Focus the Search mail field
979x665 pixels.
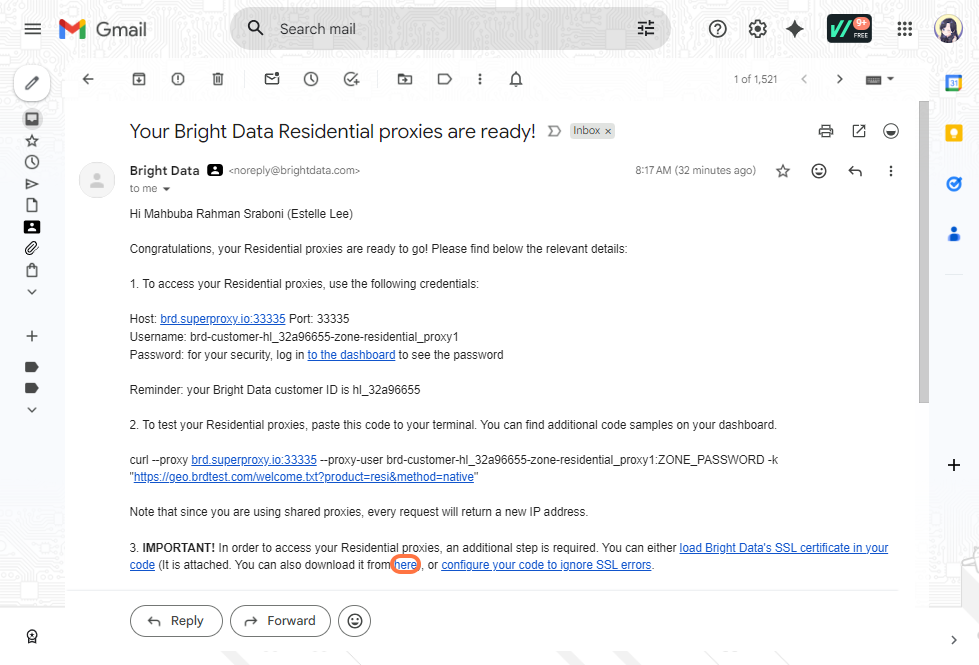coord(450,29)
